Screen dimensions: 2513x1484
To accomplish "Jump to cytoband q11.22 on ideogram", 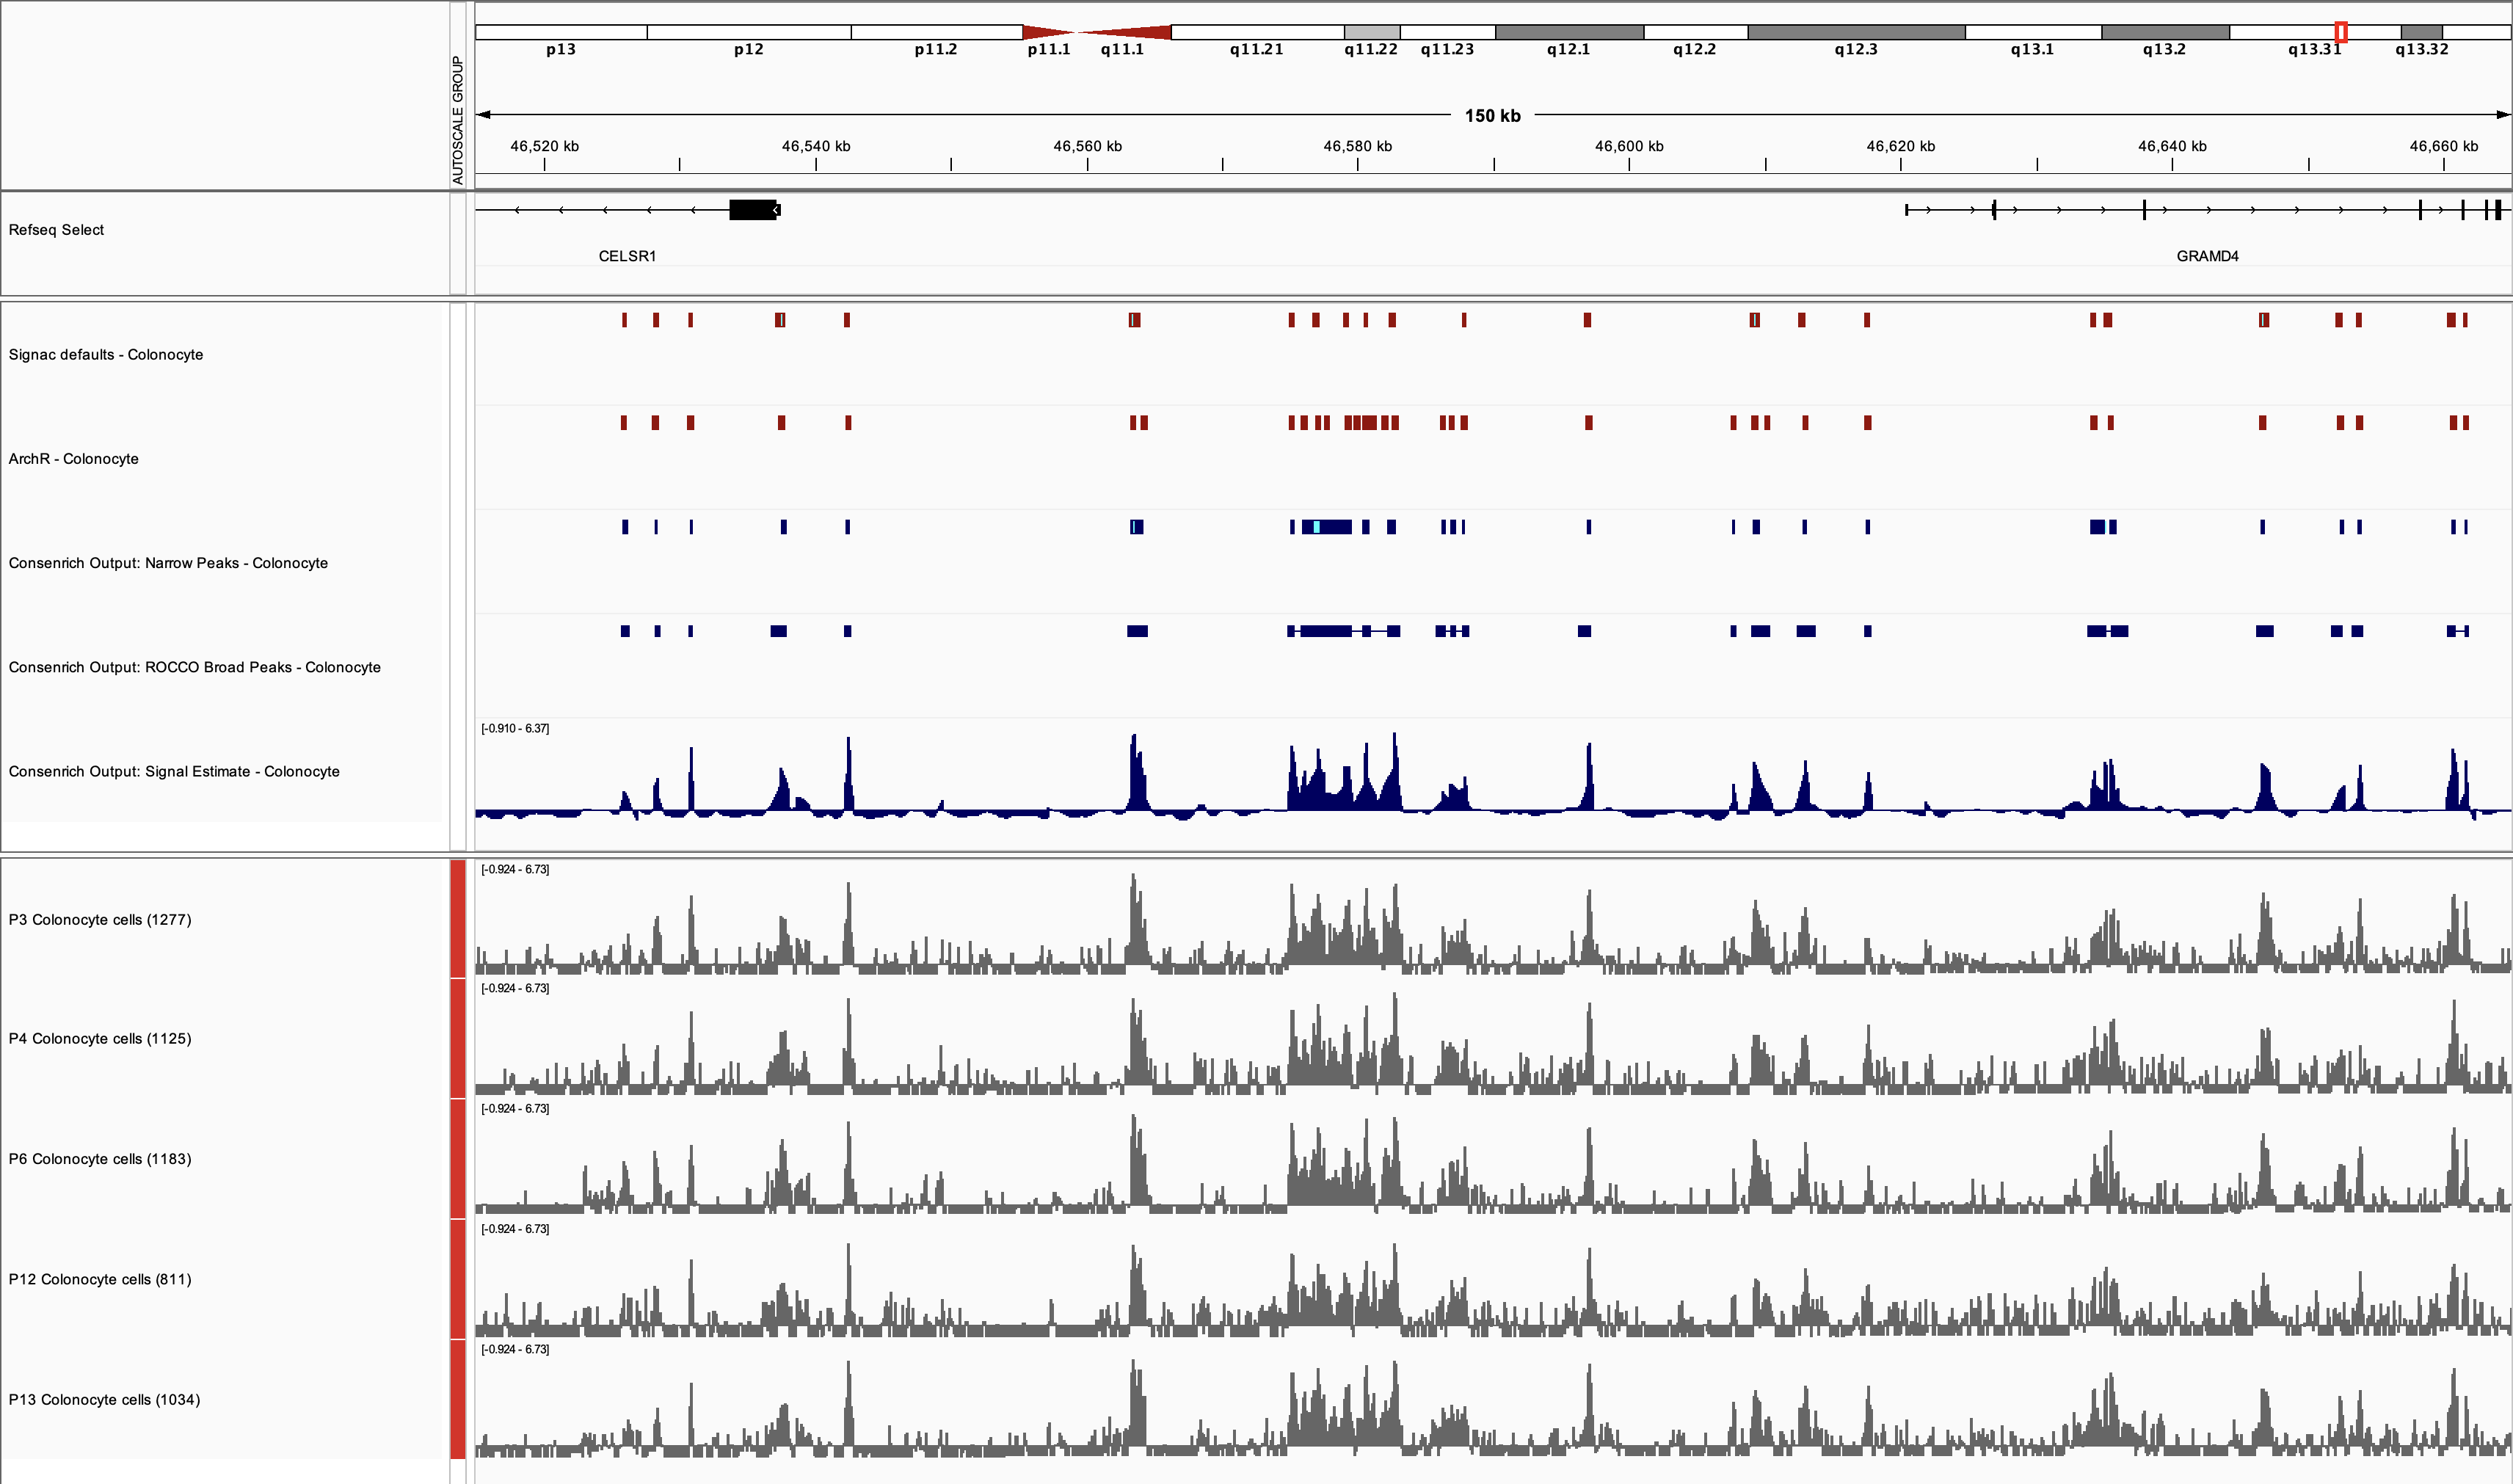I will pos(1371,32).
